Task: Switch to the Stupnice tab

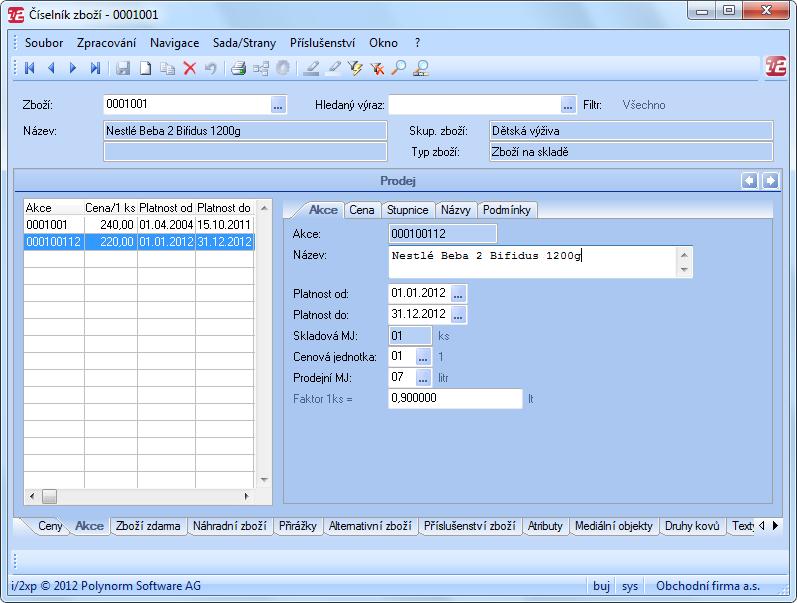Action: click(408, 210)
